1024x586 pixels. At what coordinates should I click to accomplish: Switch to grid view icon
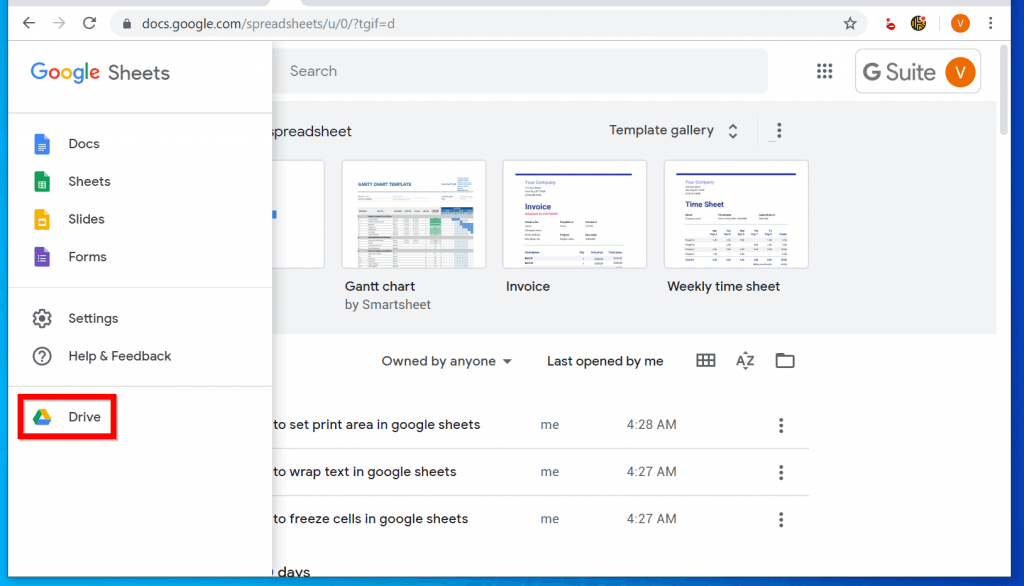[x=705, y=361]
